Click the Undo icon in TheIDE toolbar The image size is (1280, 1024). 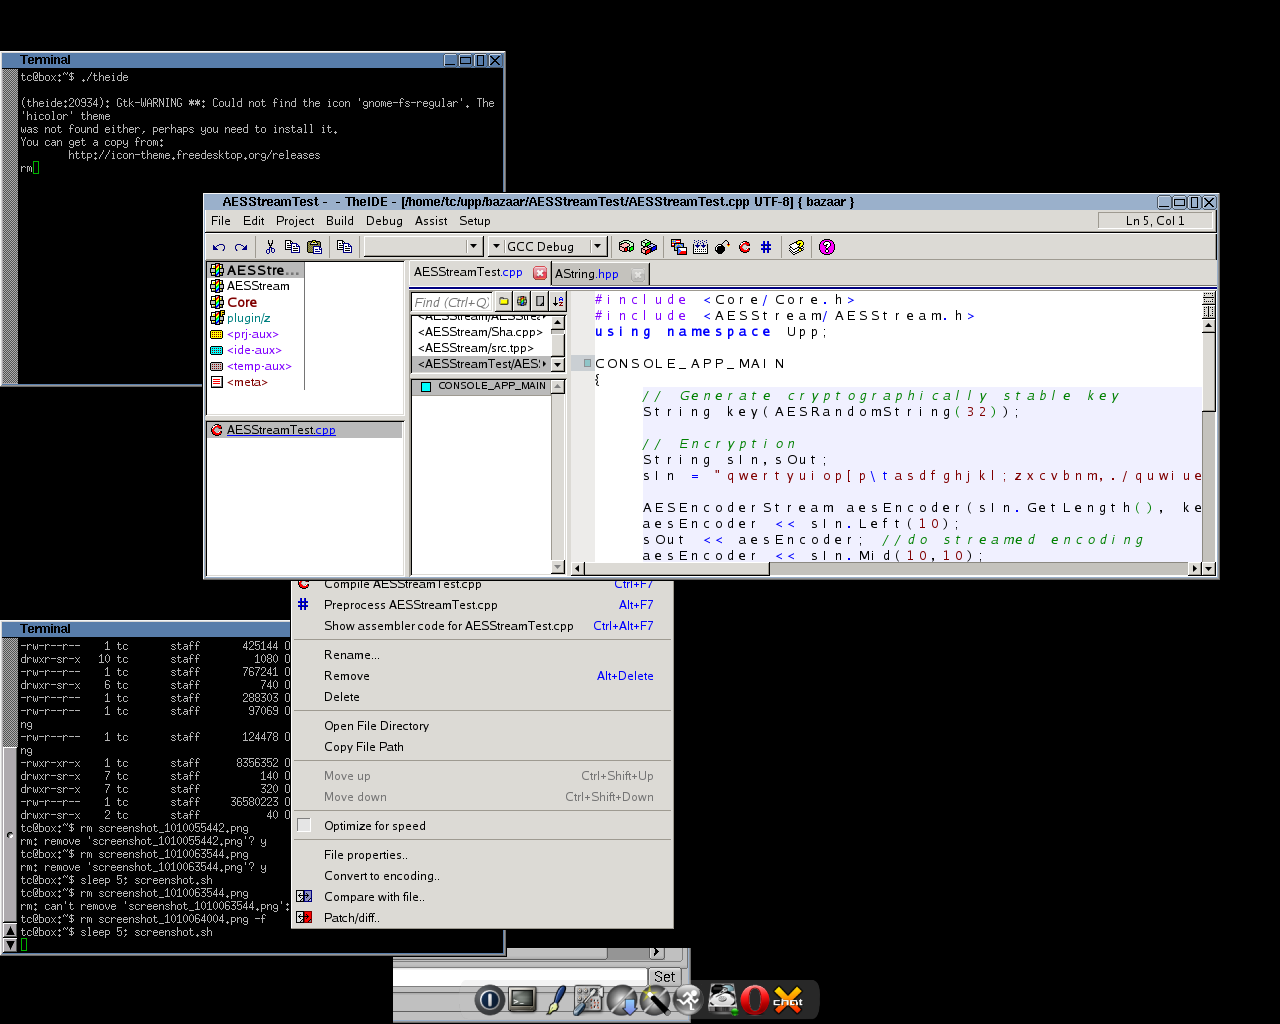pos(219,247)
